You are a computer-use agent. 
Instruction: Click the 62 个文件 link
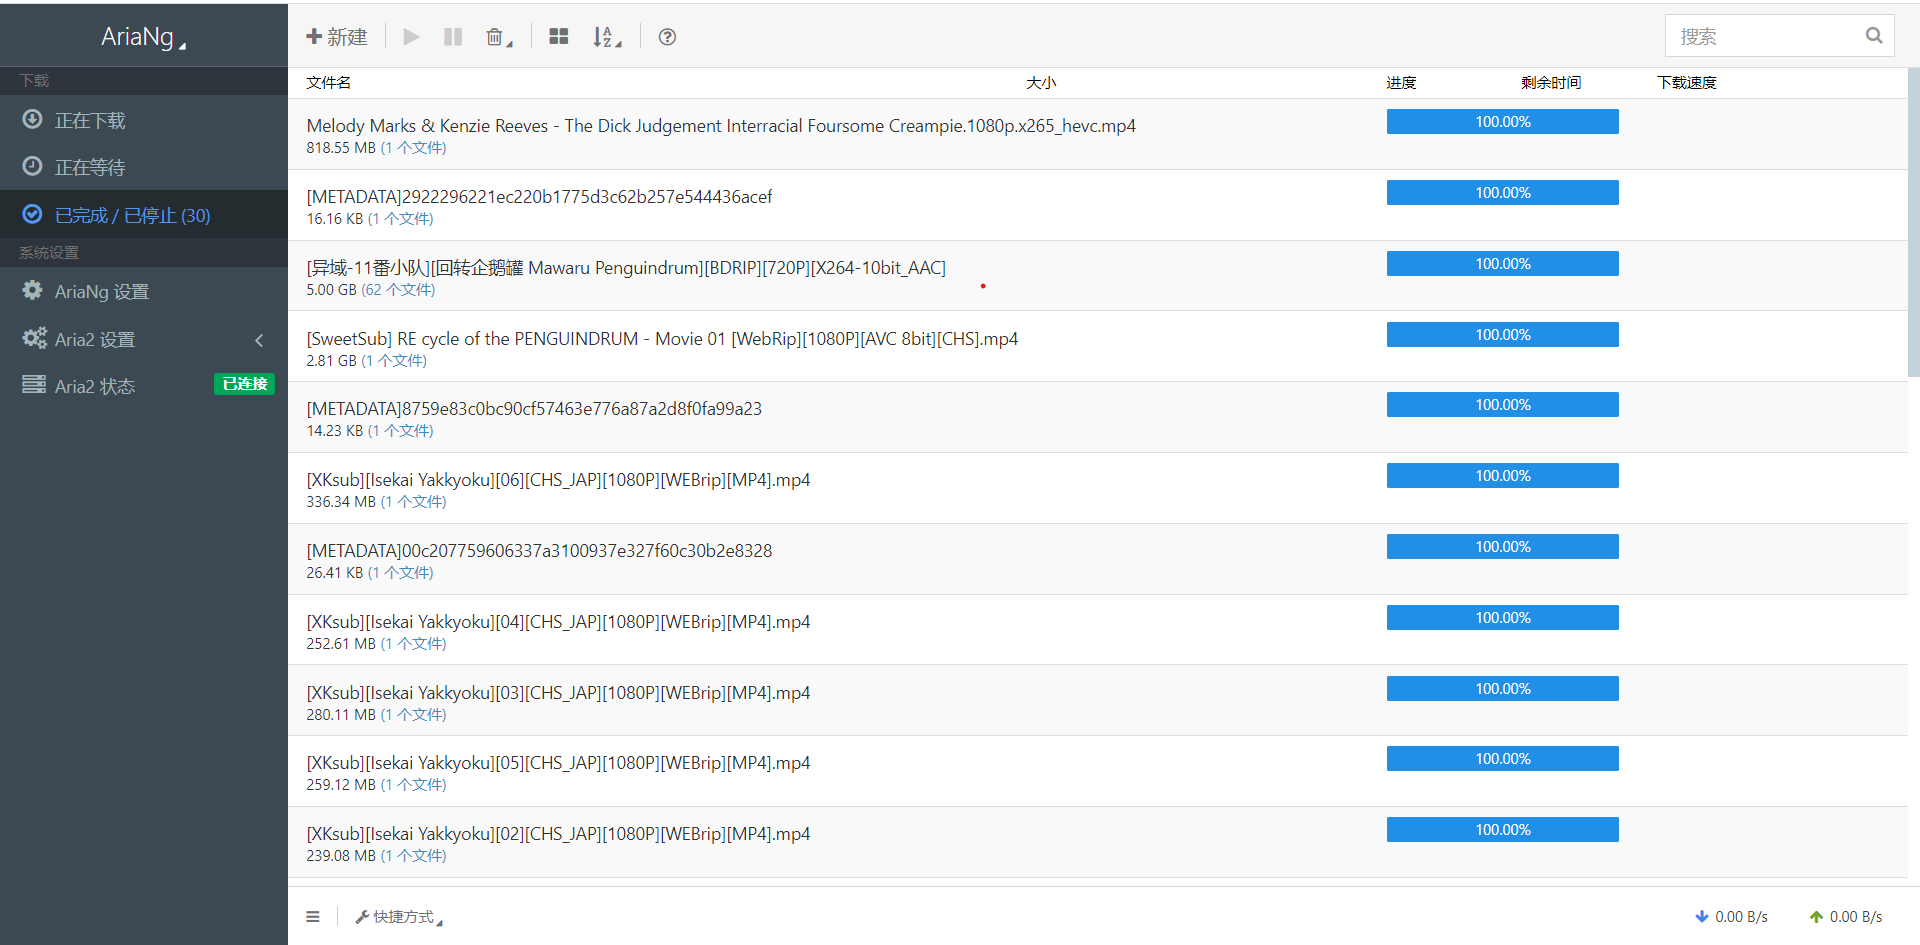coord(398,290)
